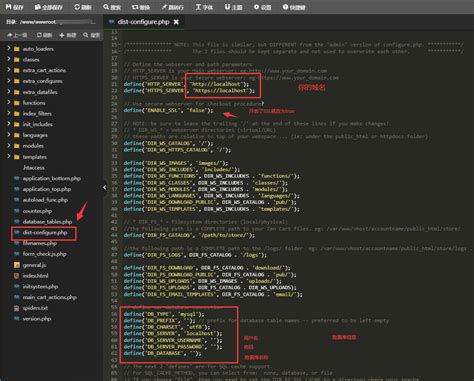Open application_bottom.php in the tree

tap(52, 178)
